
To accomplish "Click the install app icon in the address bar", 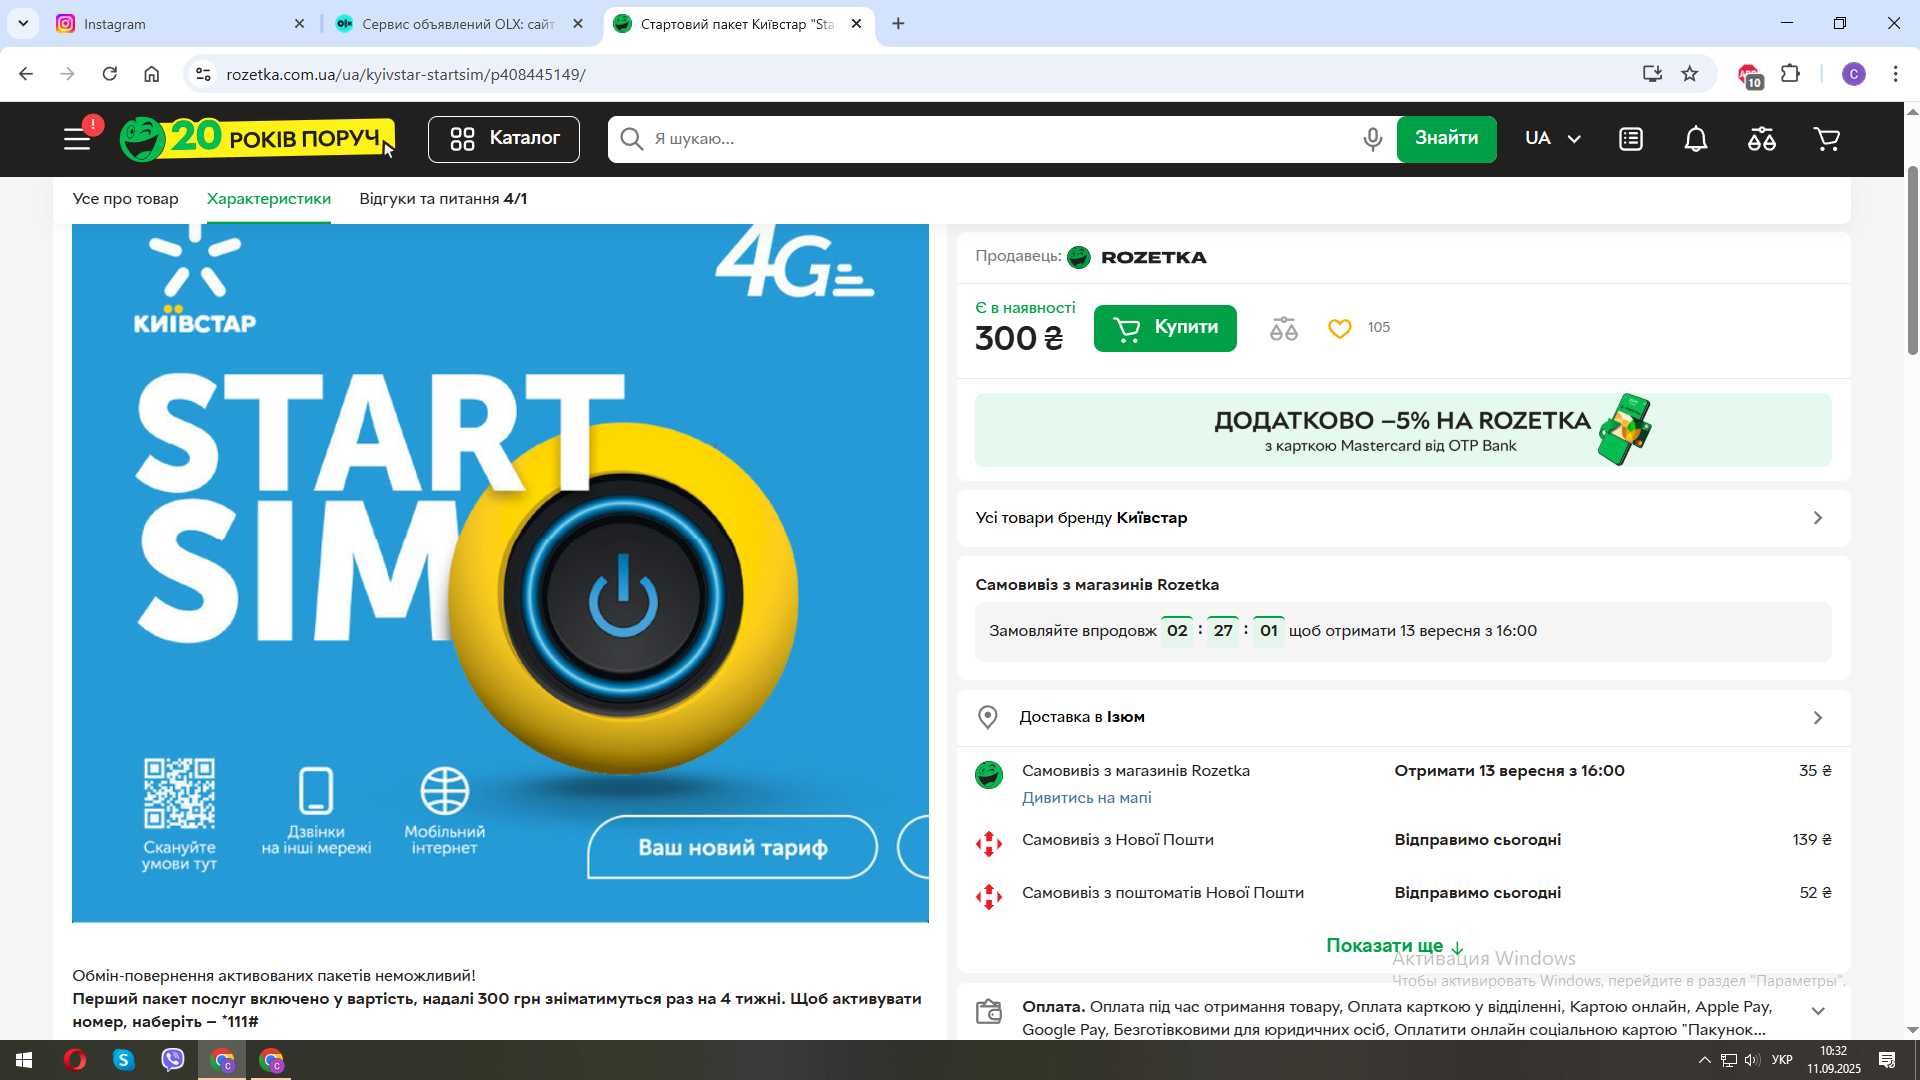I will pyautogui.click(x=1652, y=74).
